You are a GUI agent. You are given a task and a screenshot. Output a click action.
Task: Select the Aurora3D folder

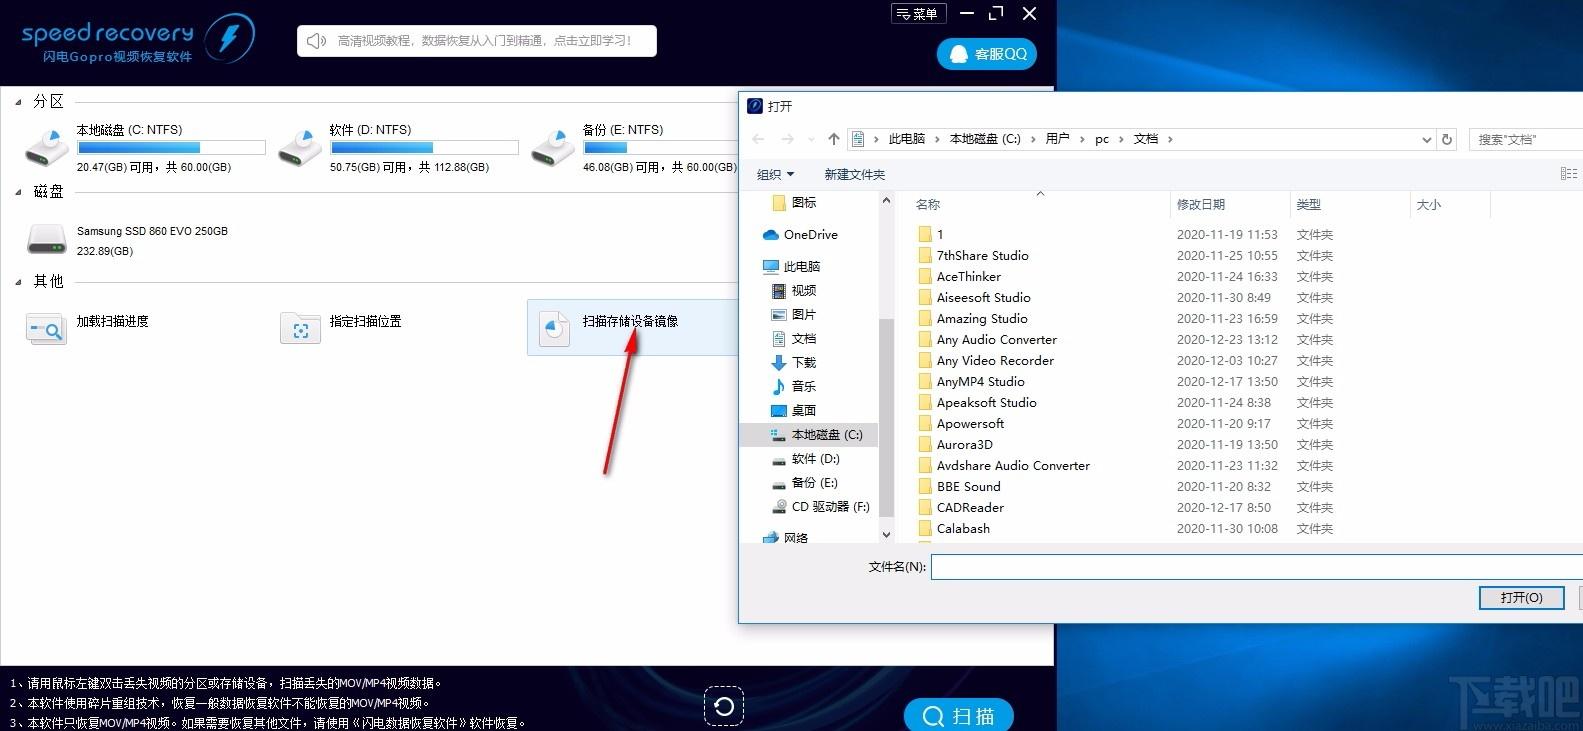point(955,445)
